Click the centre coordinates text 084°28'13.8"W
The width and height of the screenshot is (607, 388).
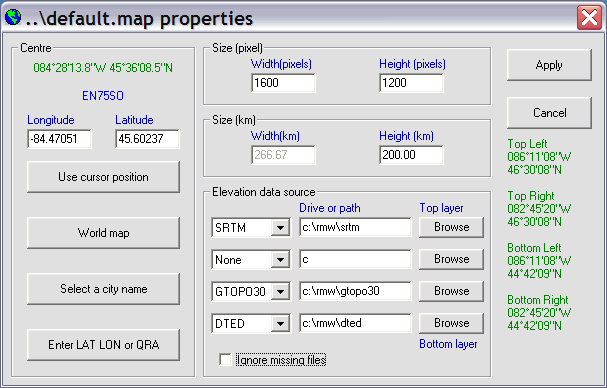pyautogui.click(x=70, y=68)
